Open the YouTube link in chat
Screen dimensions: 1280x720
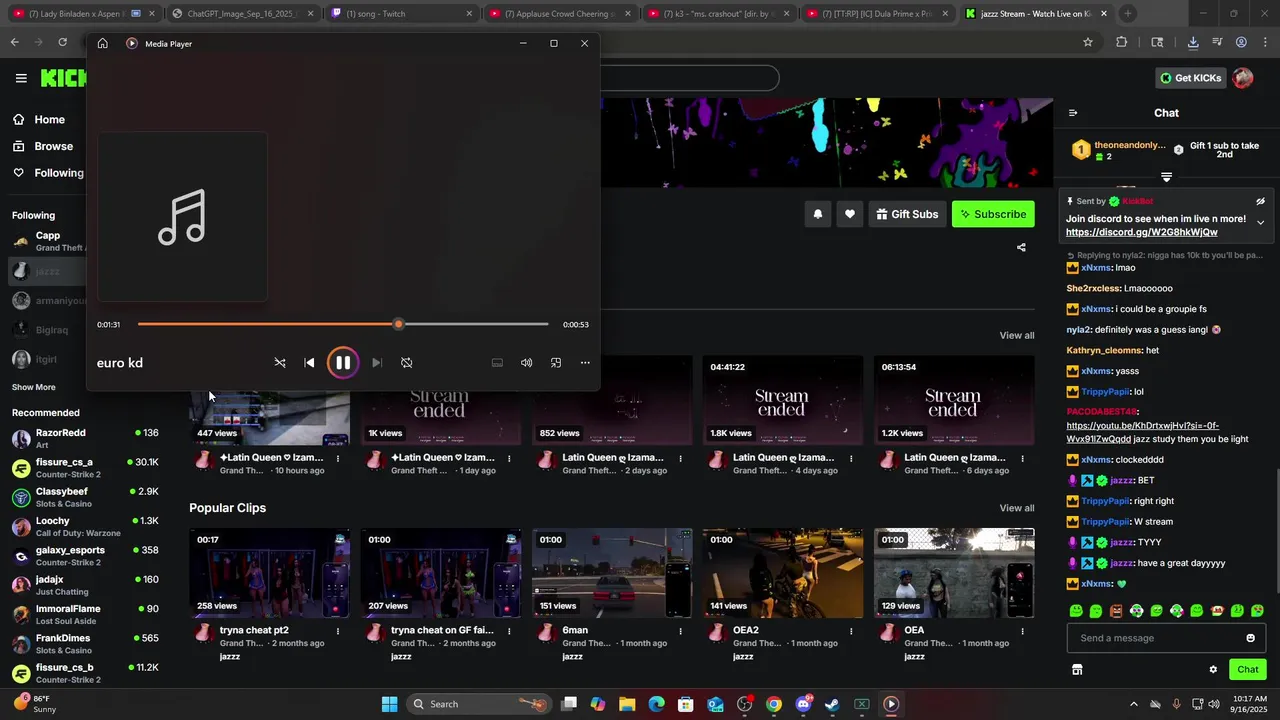(x=1142, y=432)
